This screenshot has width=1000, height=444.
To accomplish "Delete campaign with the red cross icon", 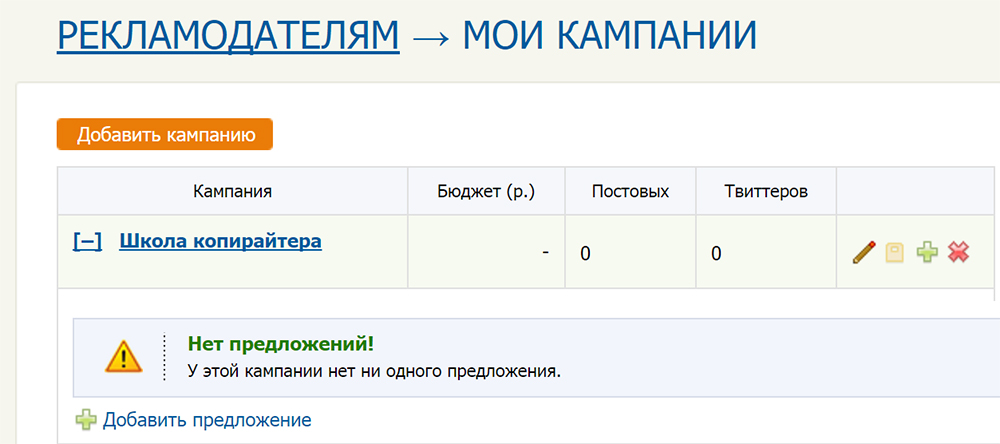I will point(958,253).
